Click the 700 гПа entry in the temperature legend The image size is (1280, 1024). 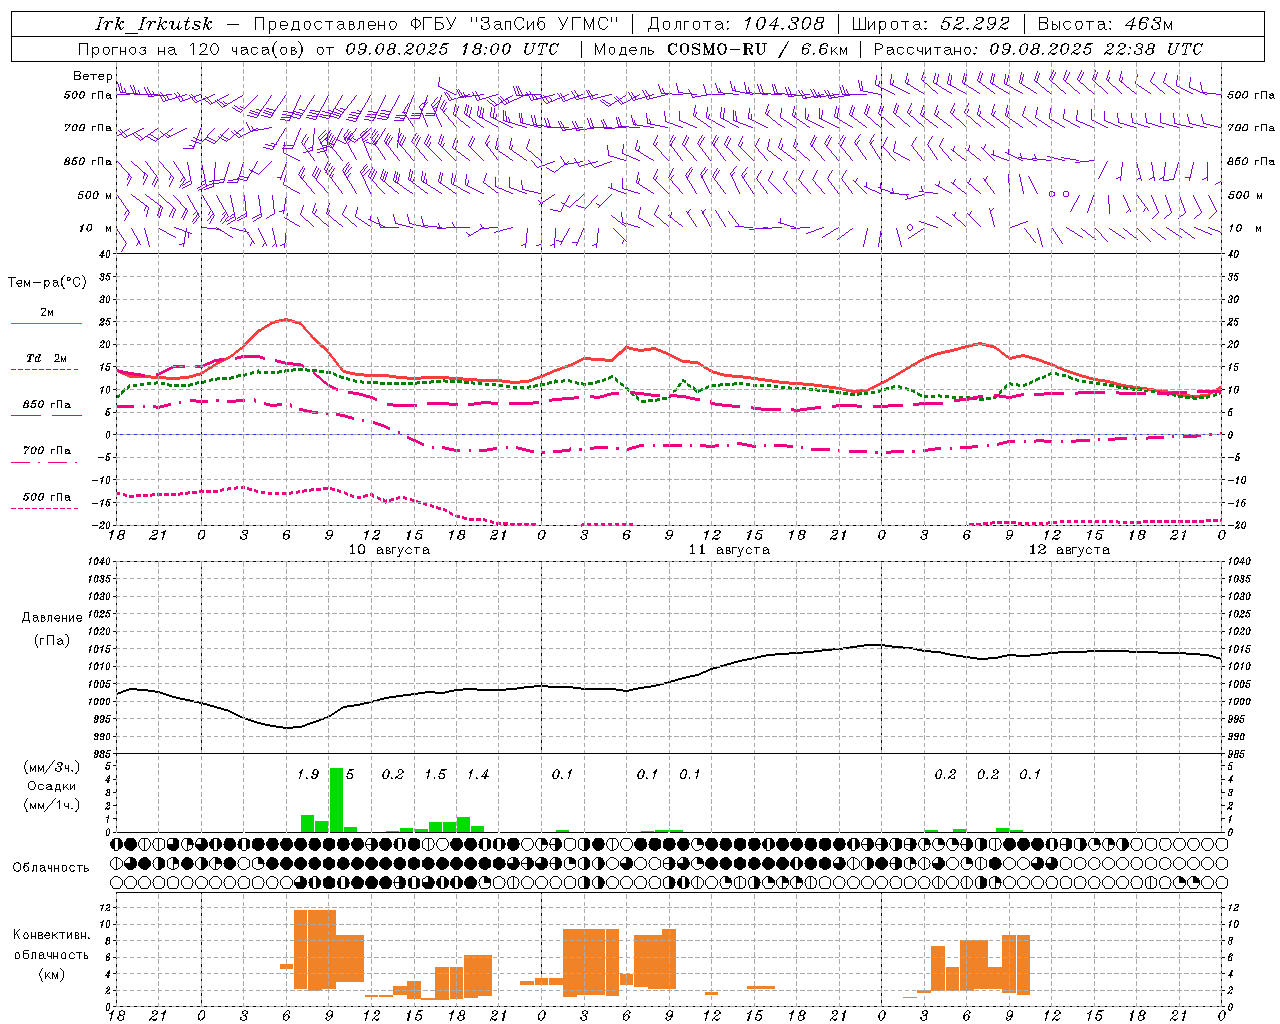[x=46, y=450]
